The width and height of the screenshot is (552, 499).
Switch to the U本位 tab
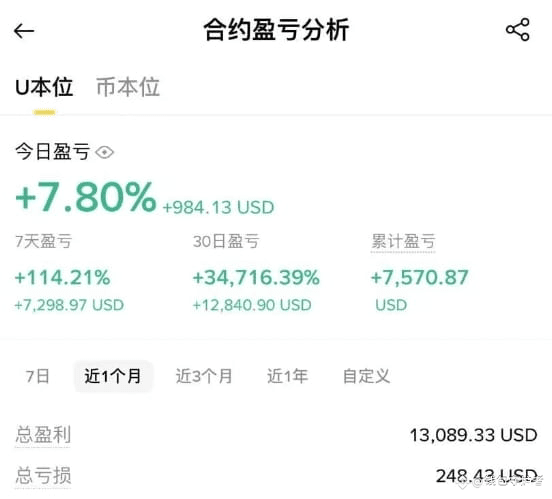tap(44, 87)
